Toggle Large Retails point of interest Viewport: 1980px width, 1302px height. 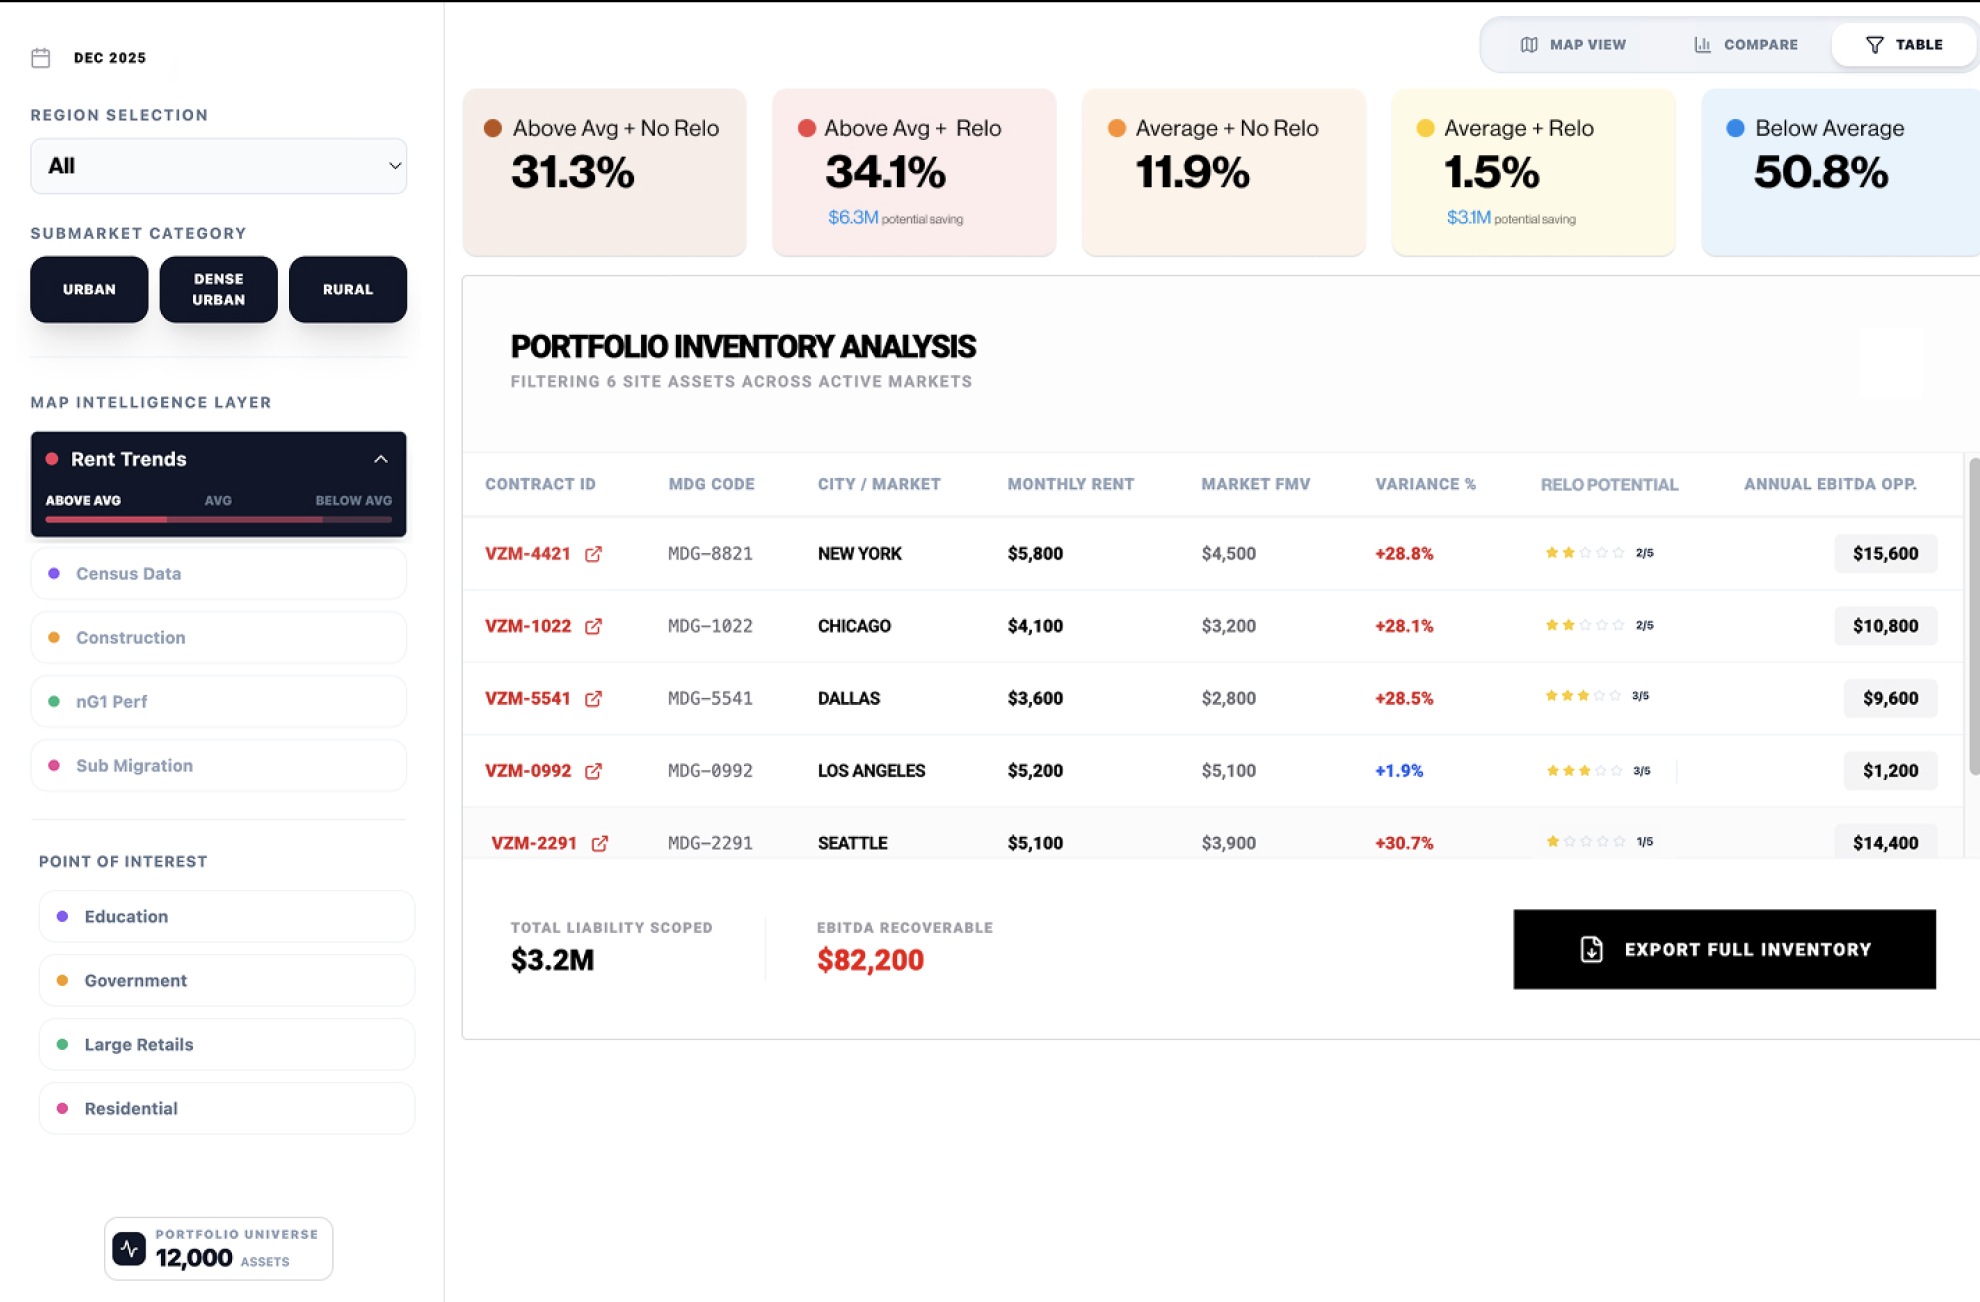coord(226,1044)
